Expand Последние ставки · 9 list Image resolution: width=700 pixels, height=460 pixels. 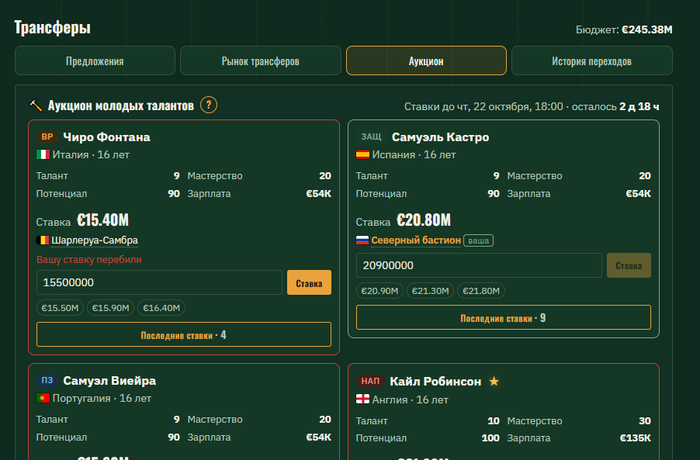(x=504, y=318)
